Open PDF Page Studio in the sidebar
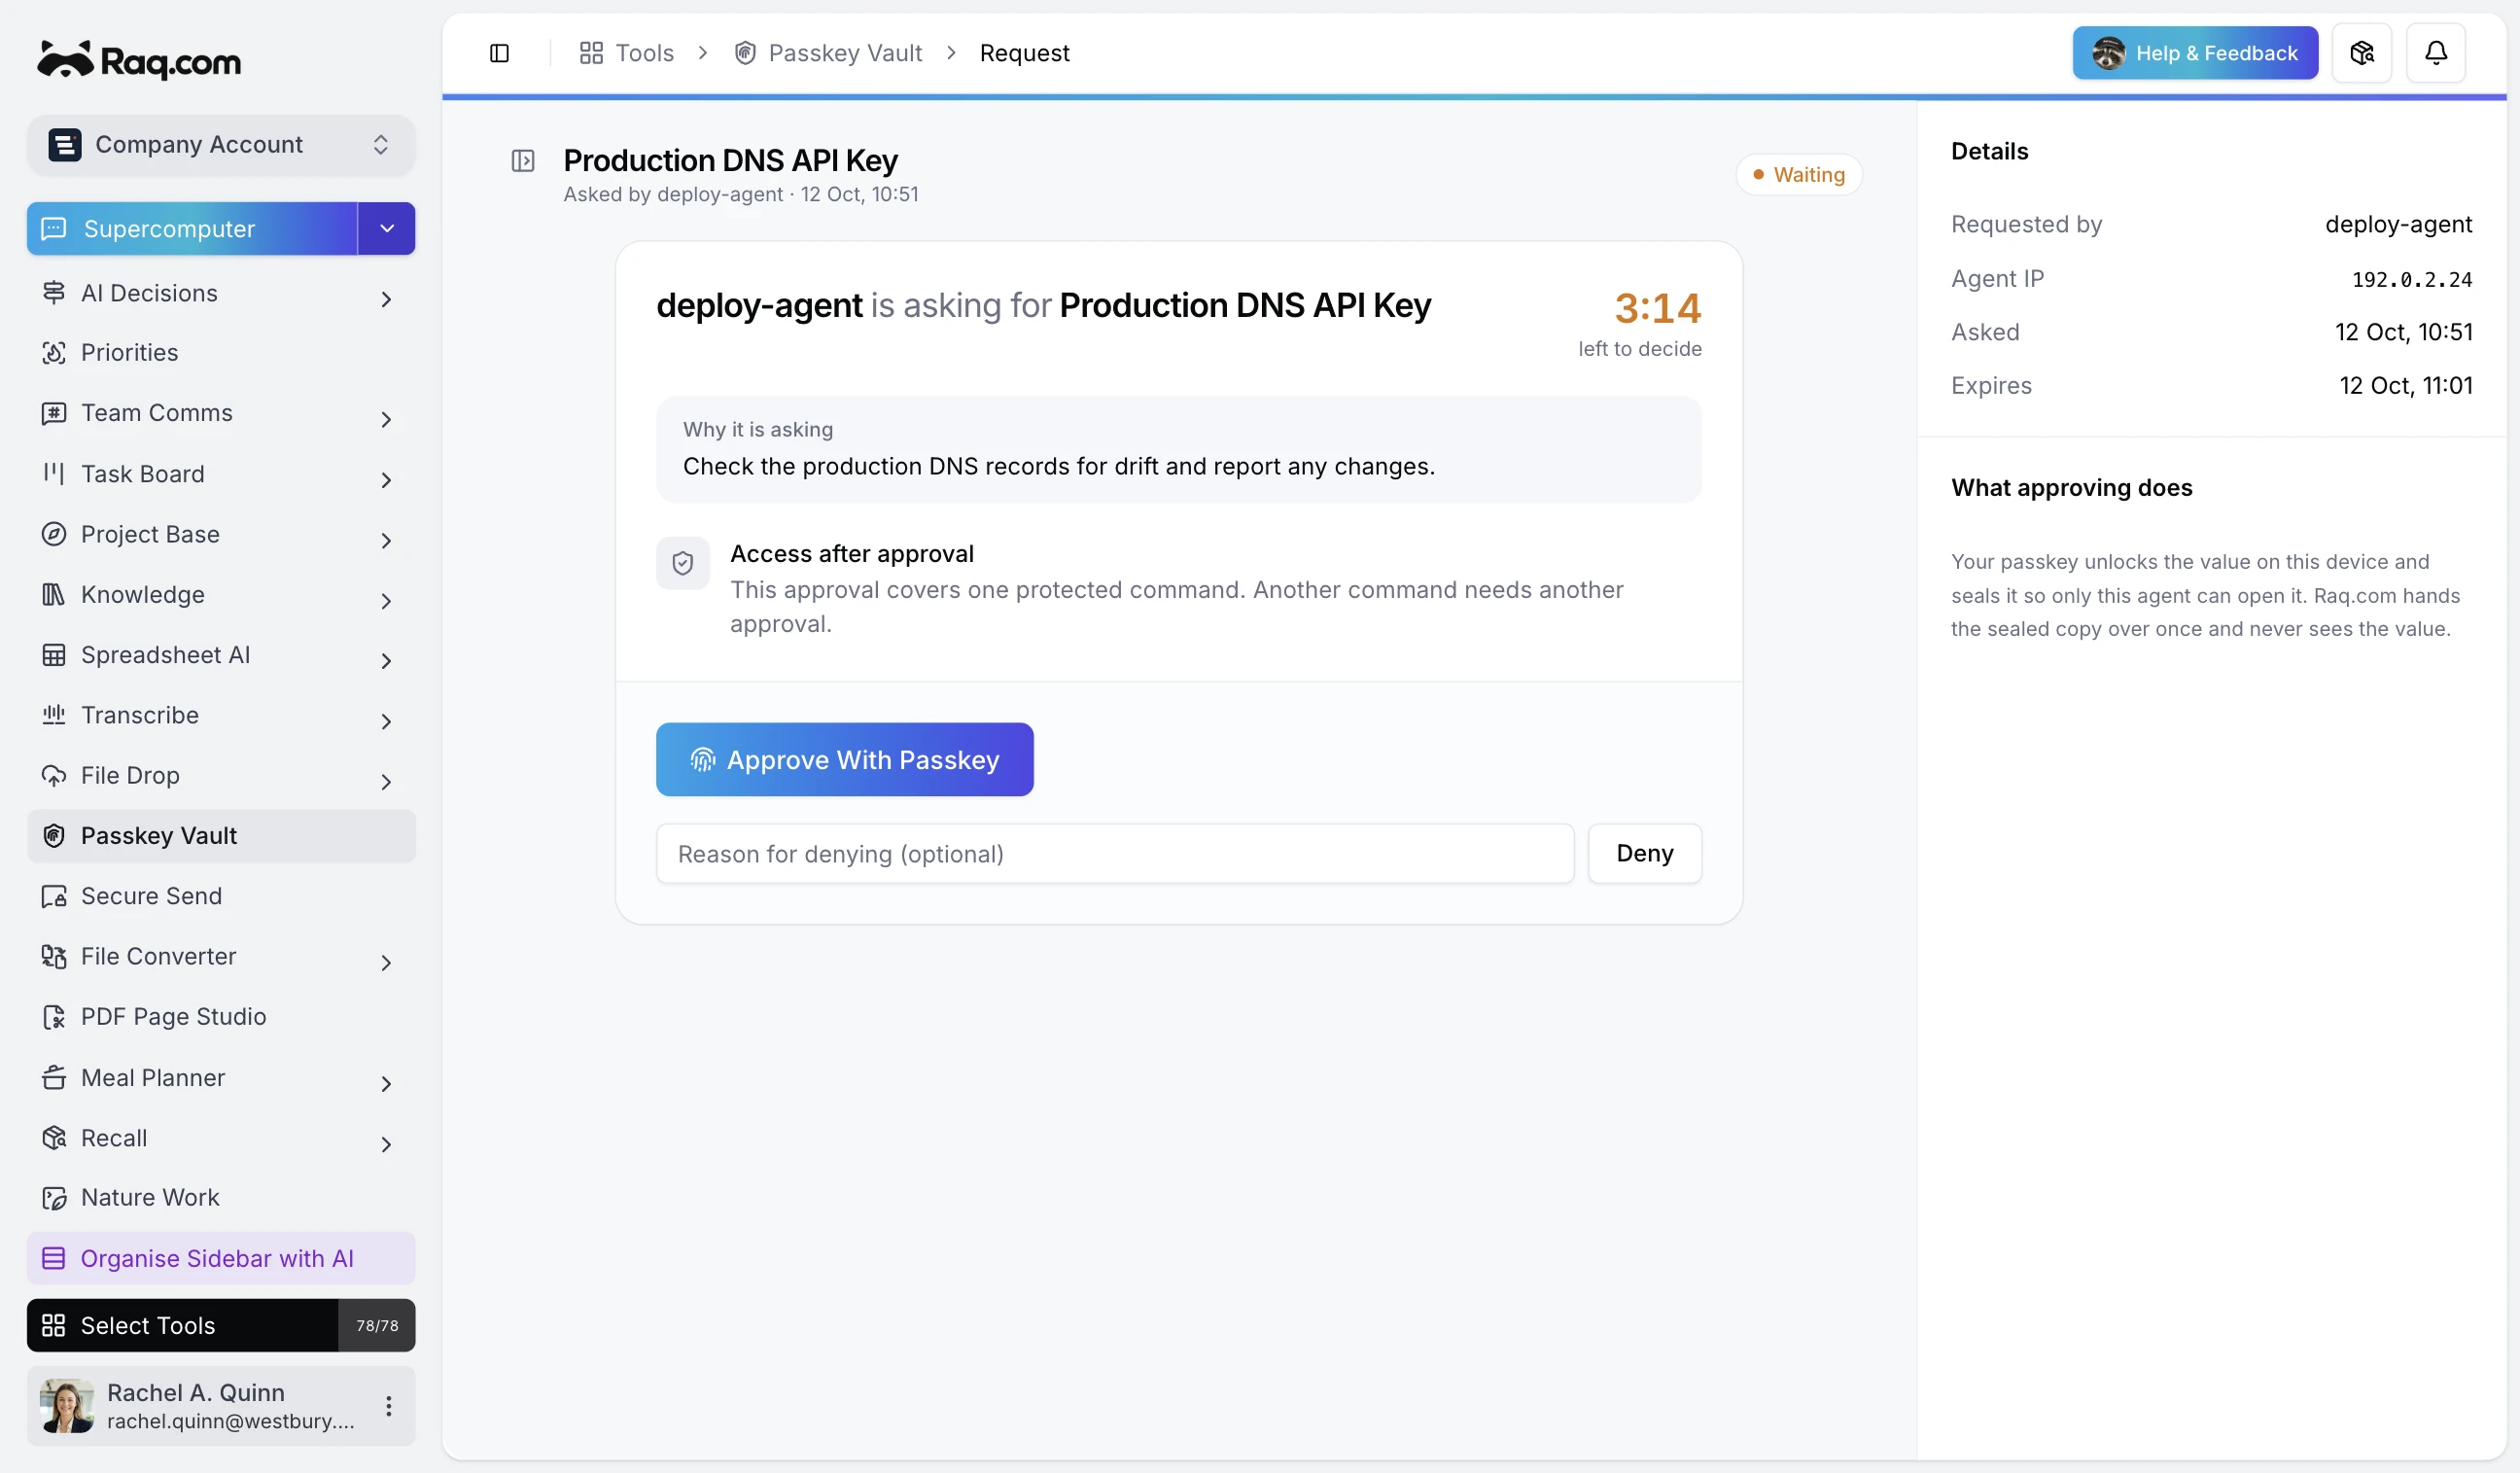The image size is (2520, 1473). point(221,1017)
